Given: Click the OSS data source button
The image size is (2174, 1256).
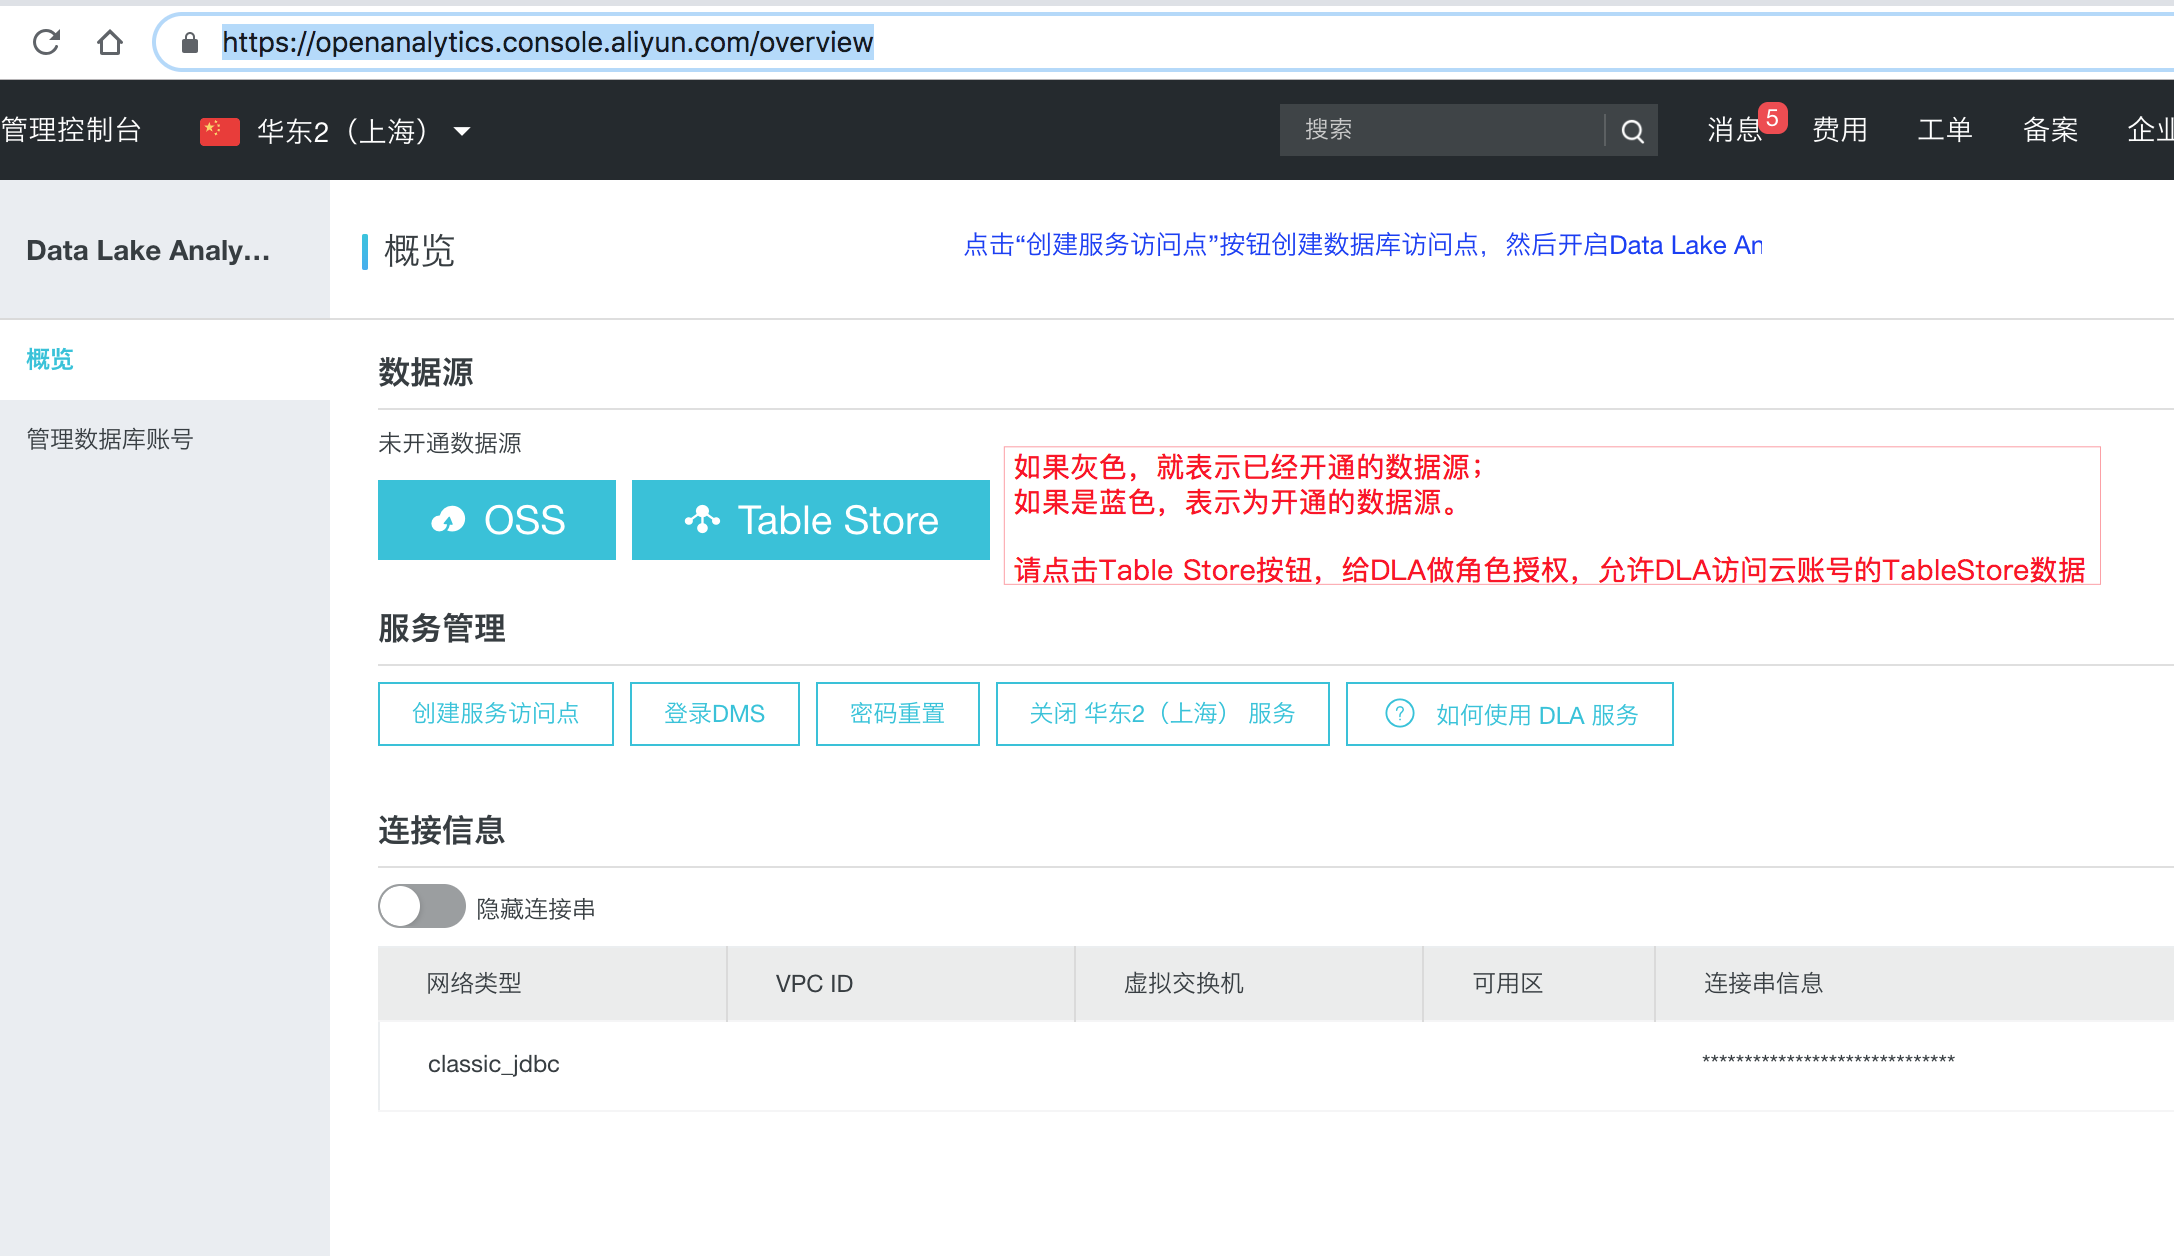Looking at the screenshot, I should click(497, 520).
